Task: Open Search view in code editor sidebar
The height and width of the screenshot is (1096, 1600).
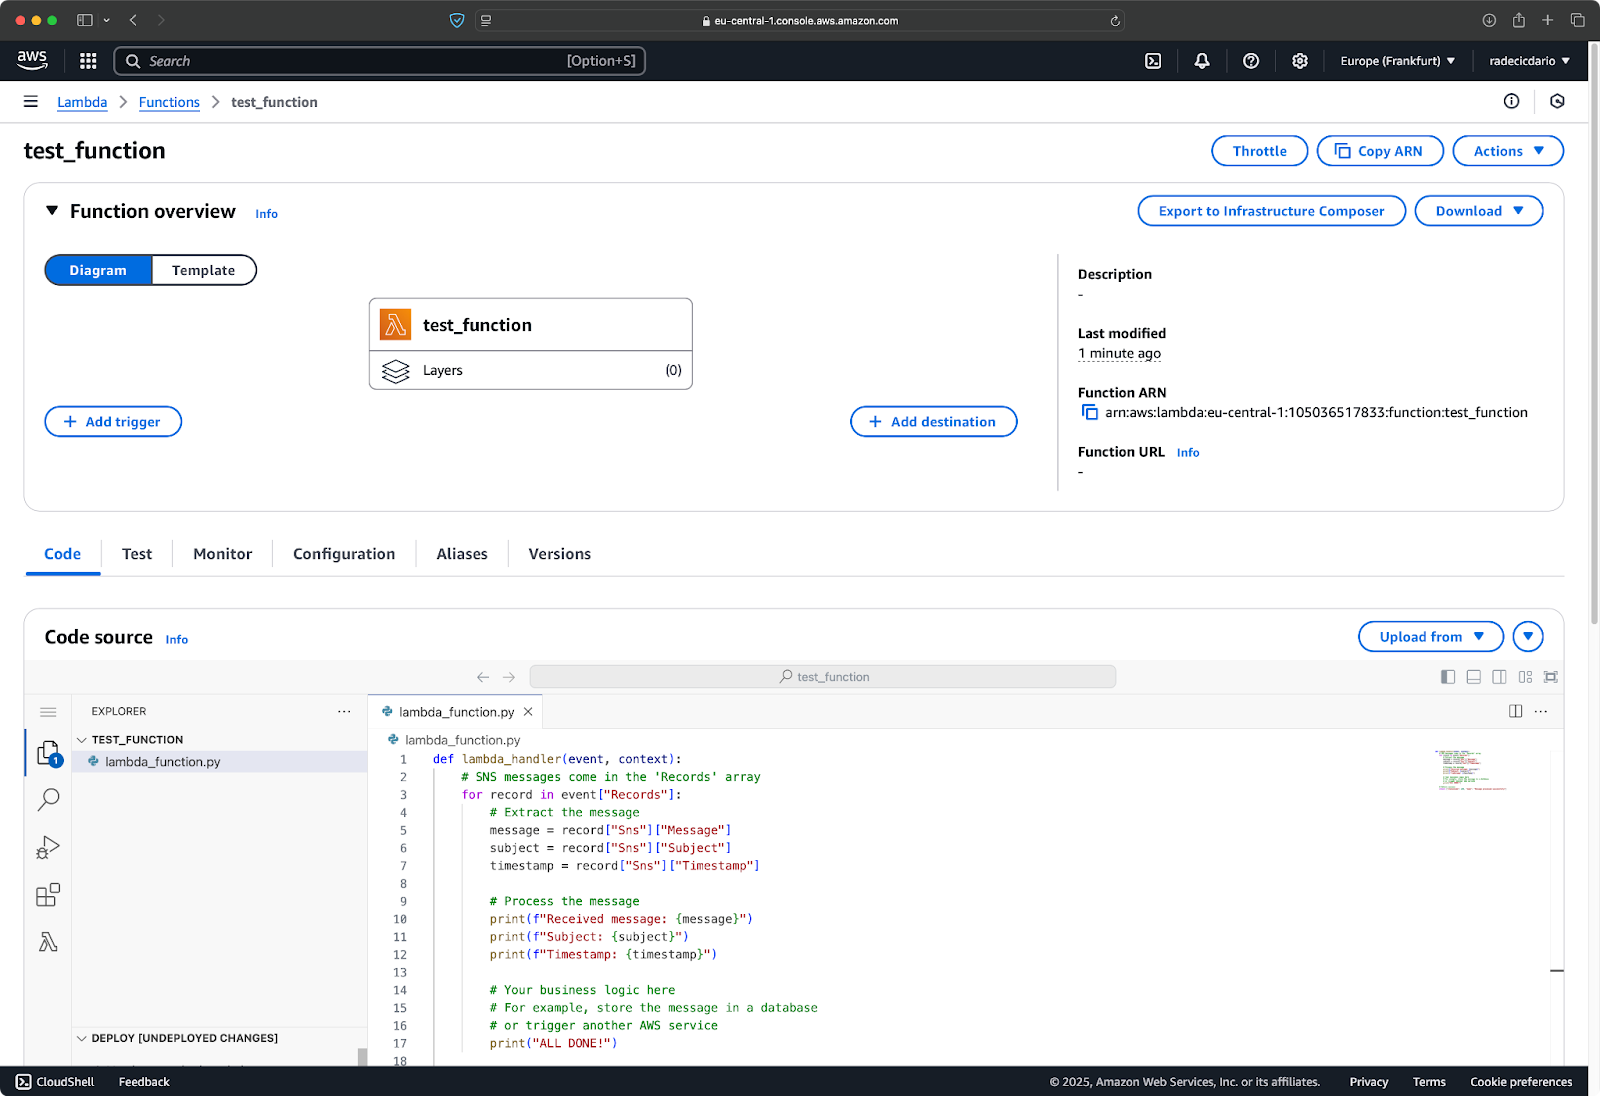Action: [48, 799]
